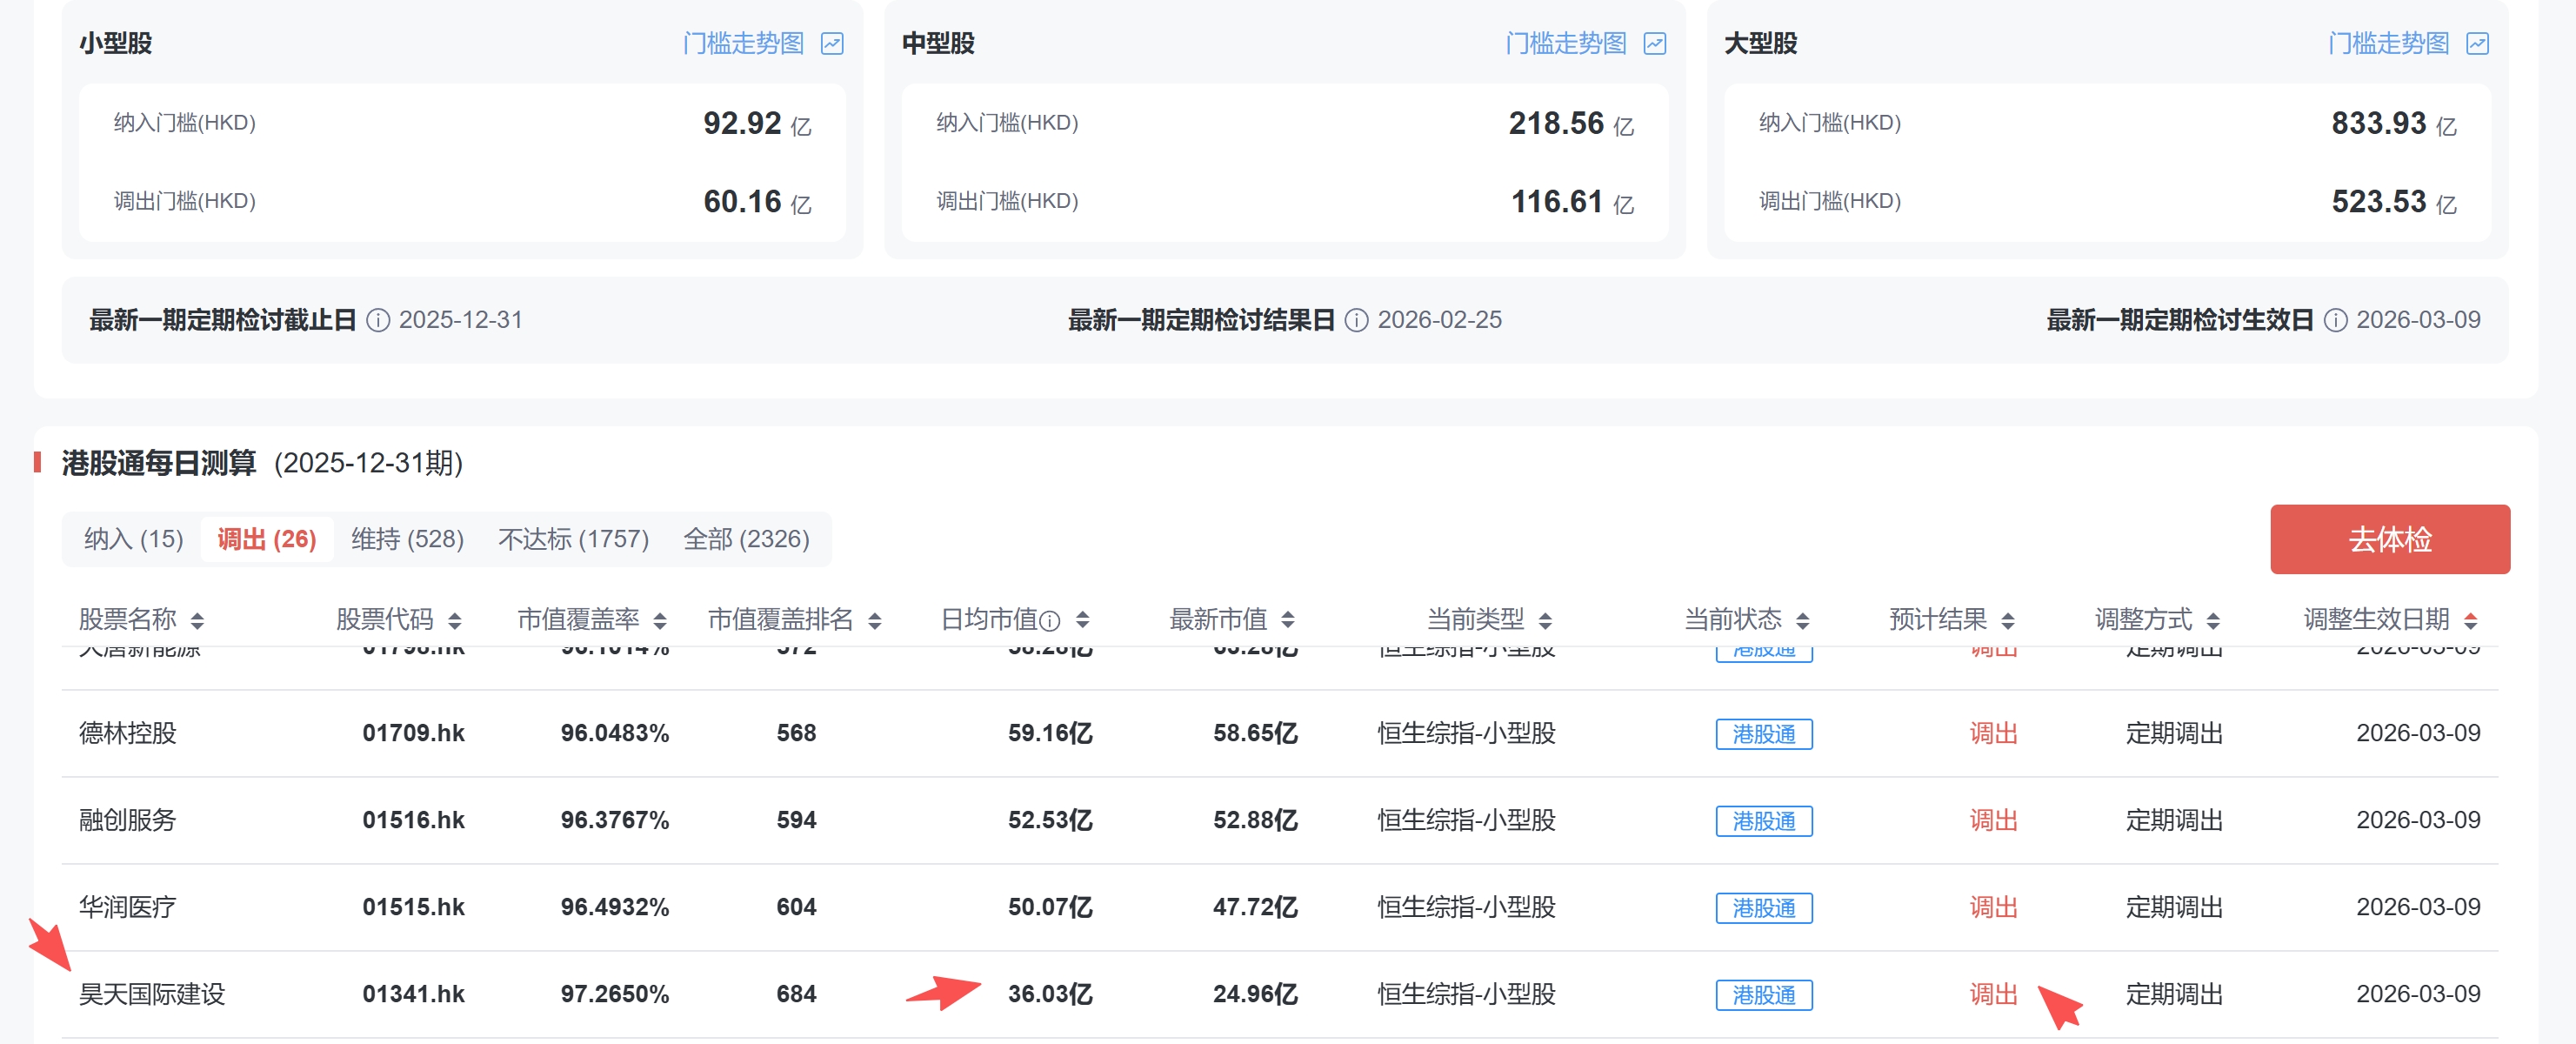Switch to 纳入 (15) tab
This screenshot has width=2576, height=1044.
[134, 540]
